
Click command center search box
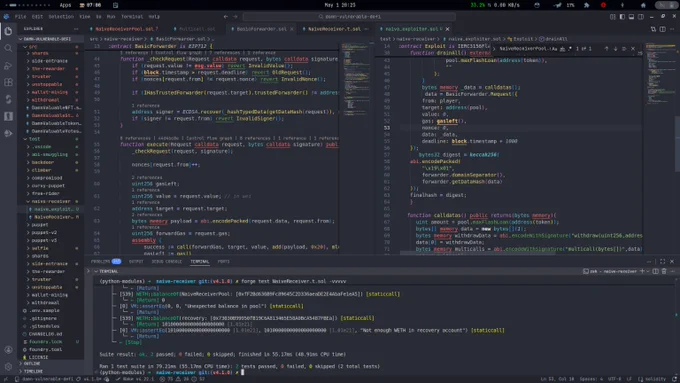pos(349,16)
